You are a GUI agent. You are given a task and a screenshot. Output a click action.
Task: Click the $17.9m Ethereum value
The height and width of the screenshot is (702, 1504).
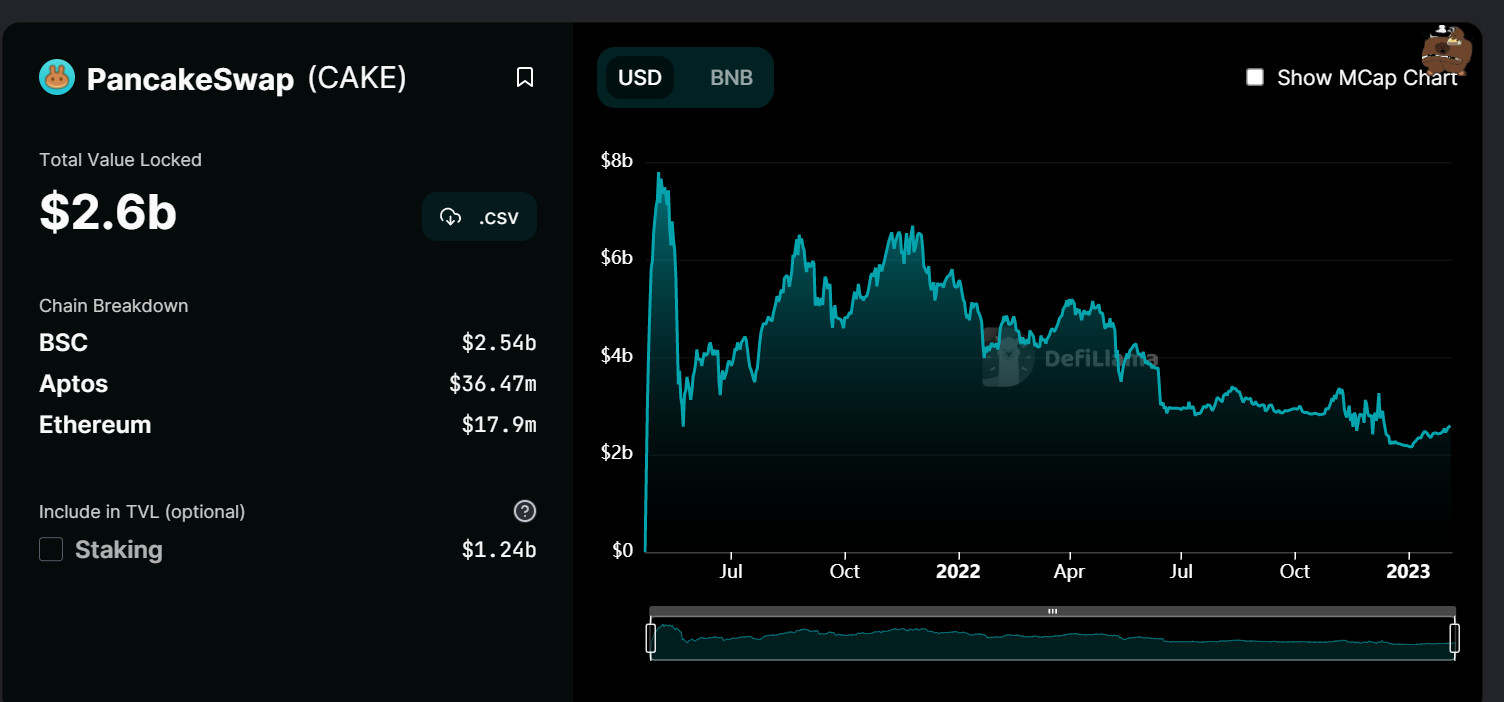click(499, 425)
